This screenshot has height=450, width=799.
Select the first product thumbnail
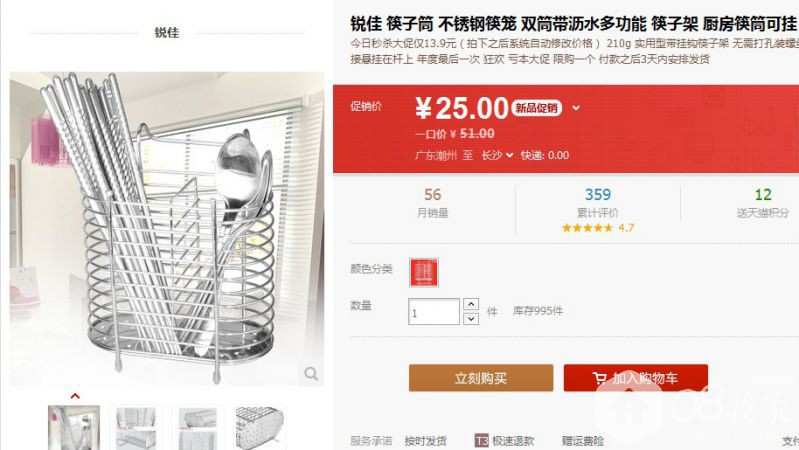(x=74, y=428)
